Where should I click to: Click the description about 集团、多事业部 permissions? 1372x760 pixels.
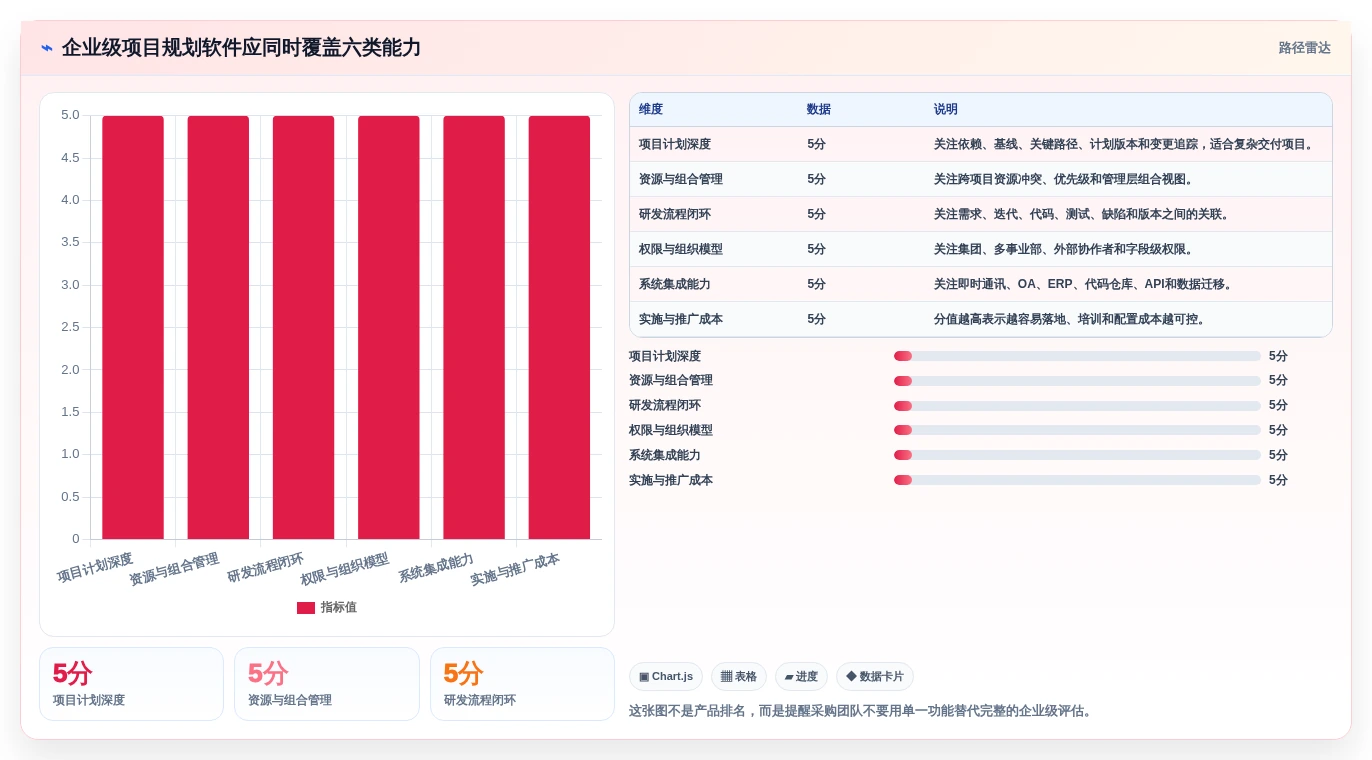tap(1065, 249)
